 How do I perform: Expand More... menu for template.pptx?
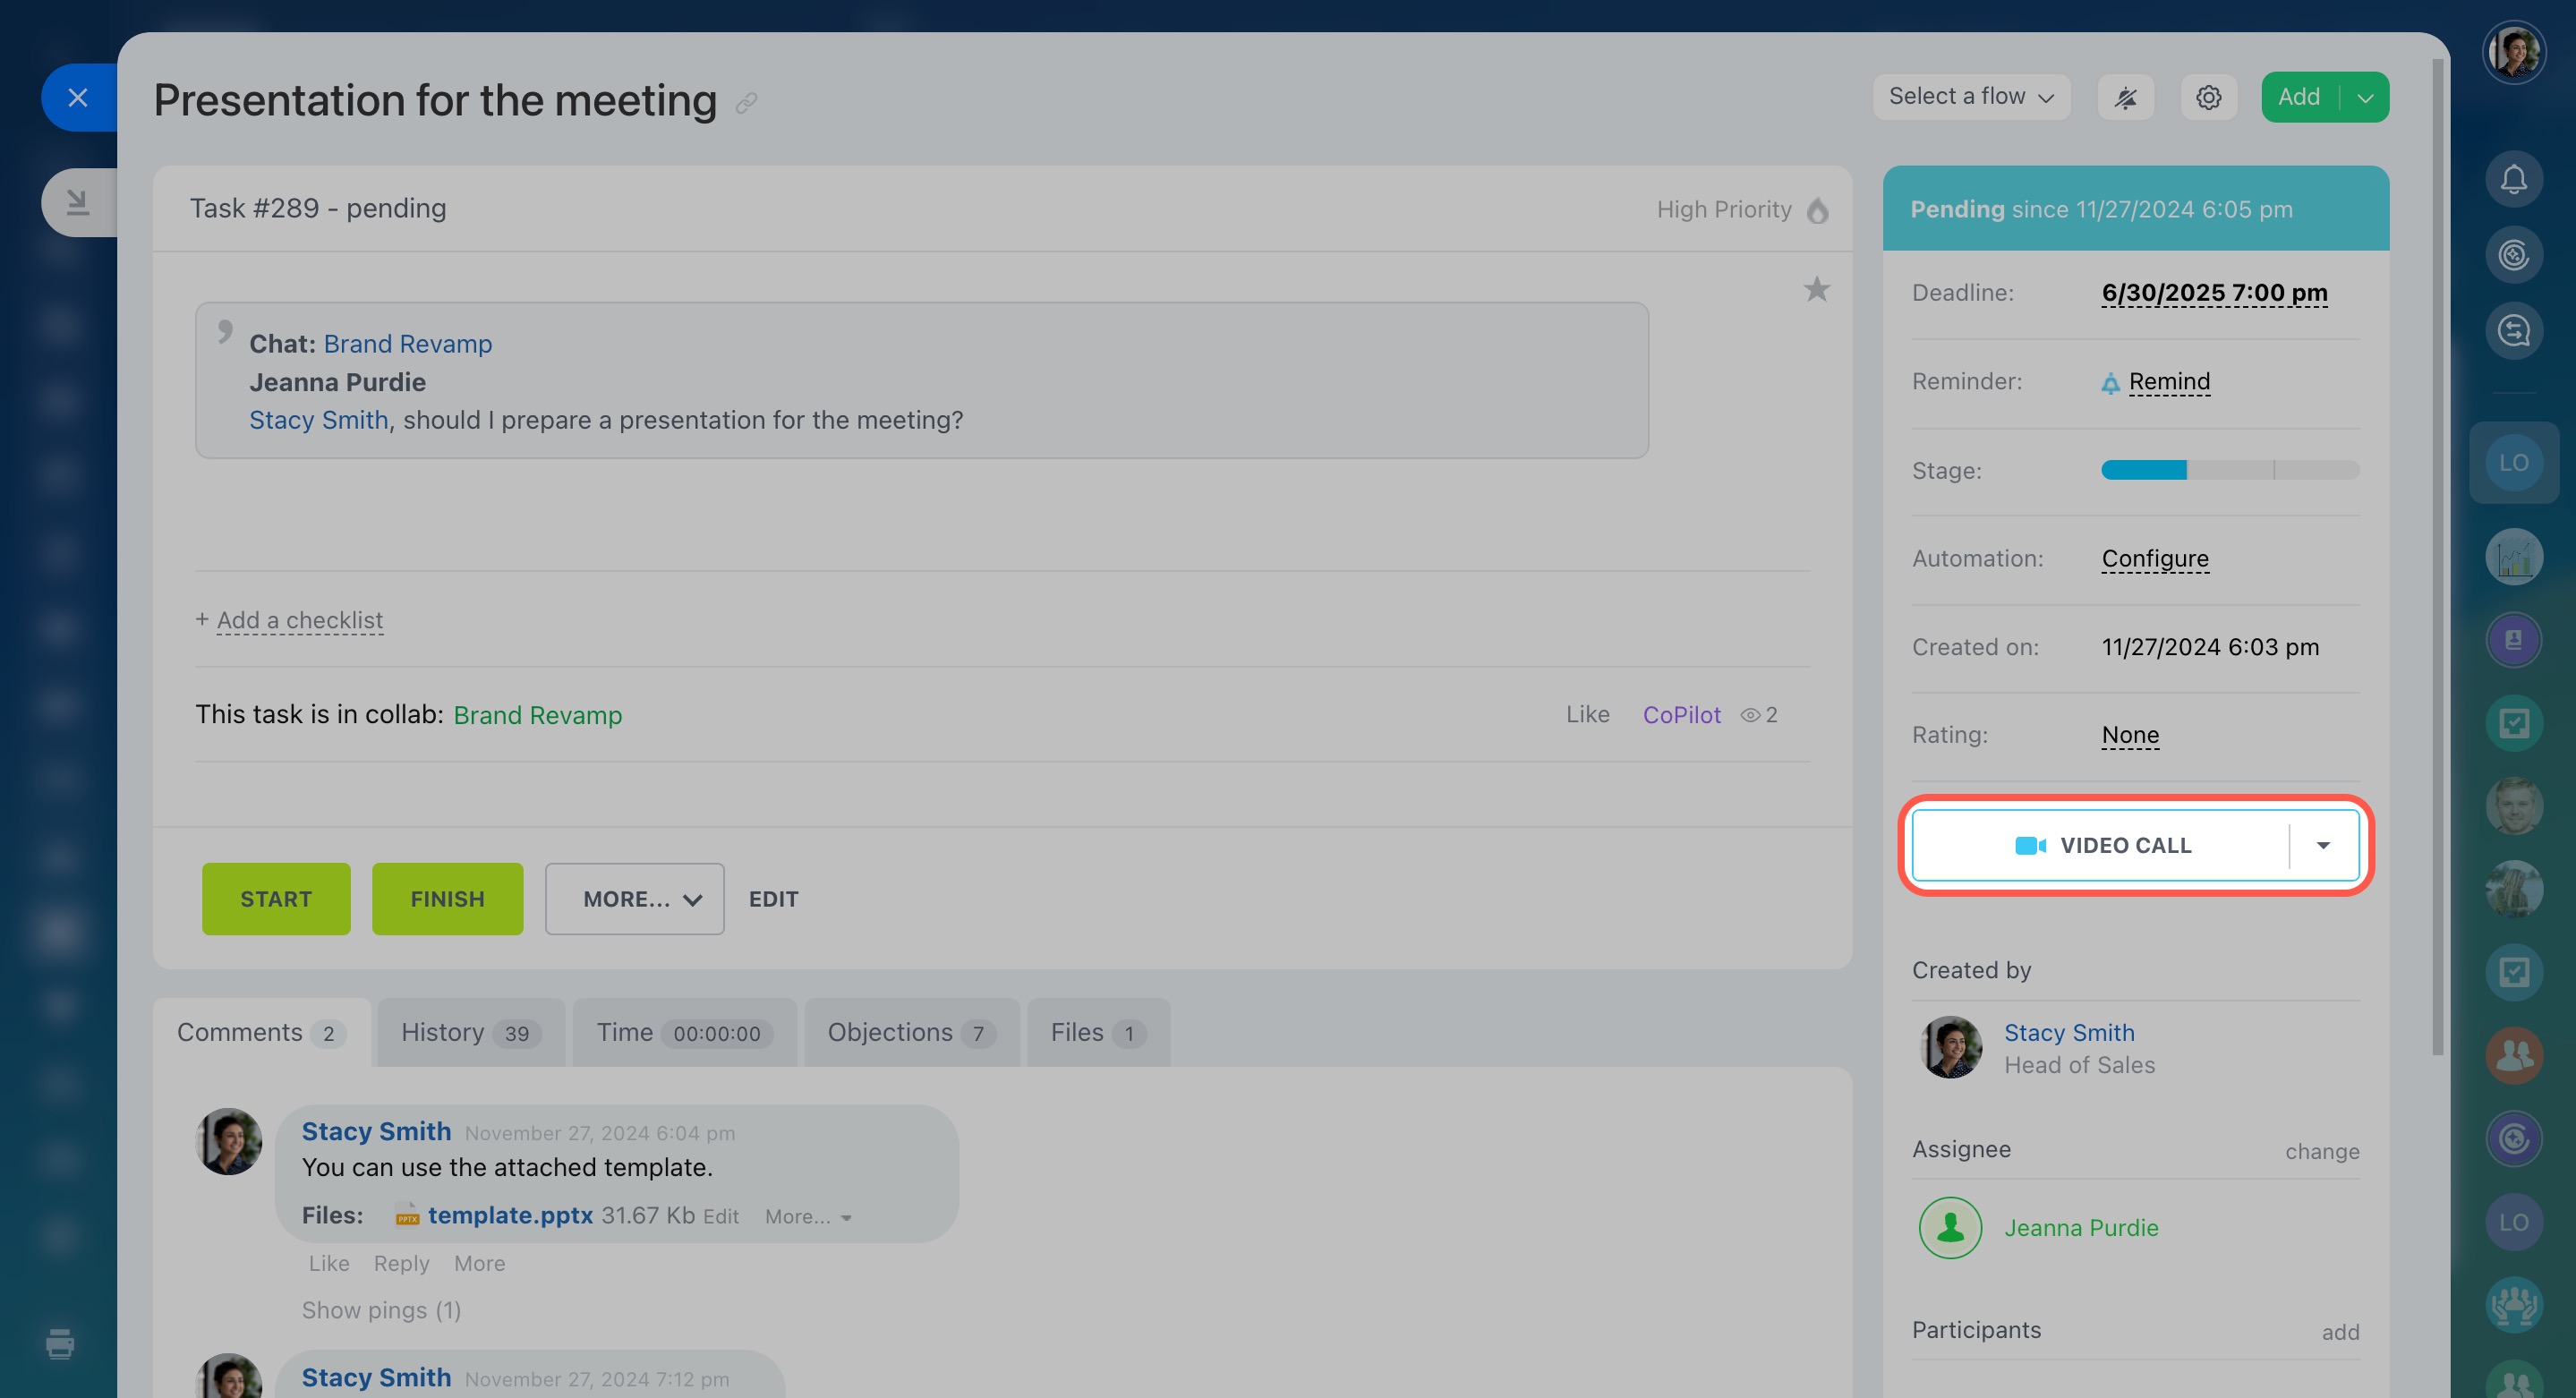[x=808, y=1217]
